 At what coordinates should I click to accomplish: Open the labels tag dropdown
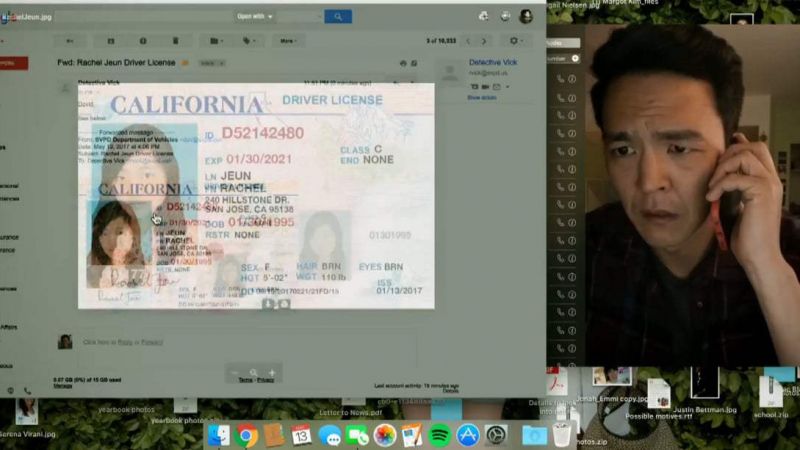[x=249, y=41]
